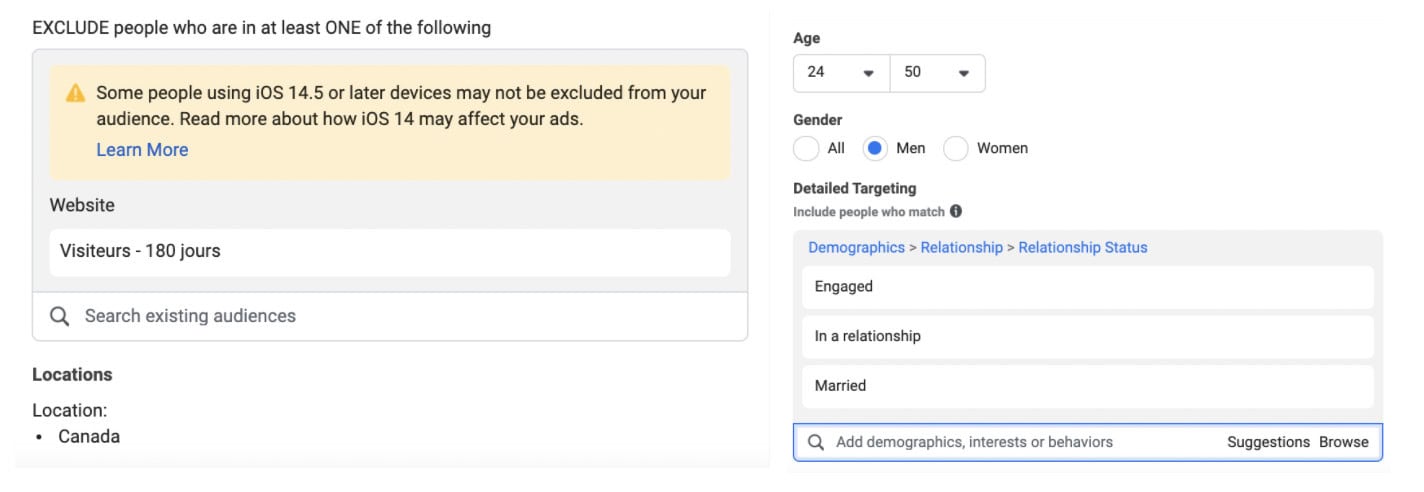This screenshot has height=492, width=1424.
Task: Select the Men gender option
Action: coord(875,149)
